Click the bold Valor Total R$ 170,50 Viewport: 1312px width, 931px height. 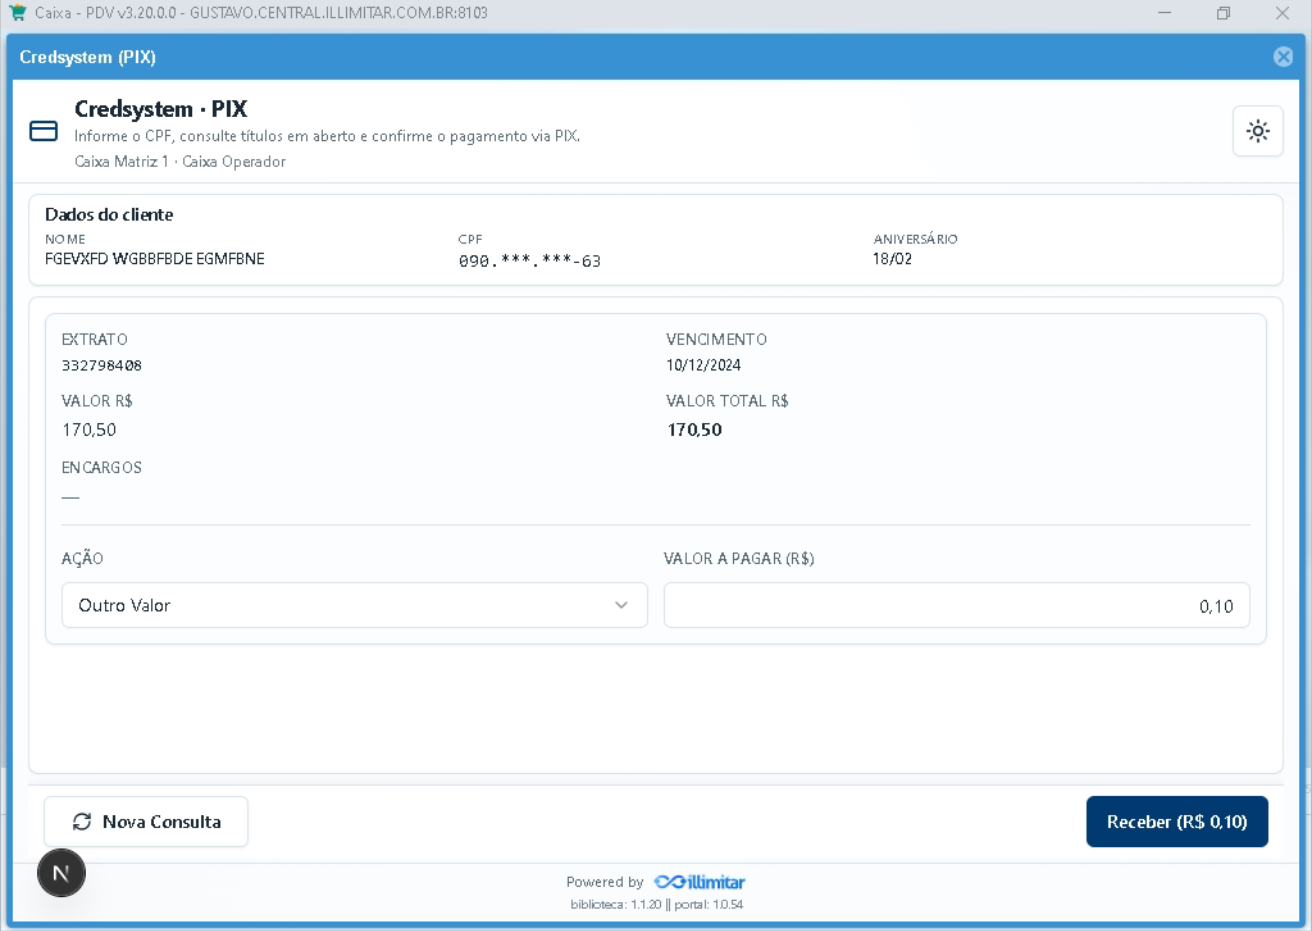point(695,430)
